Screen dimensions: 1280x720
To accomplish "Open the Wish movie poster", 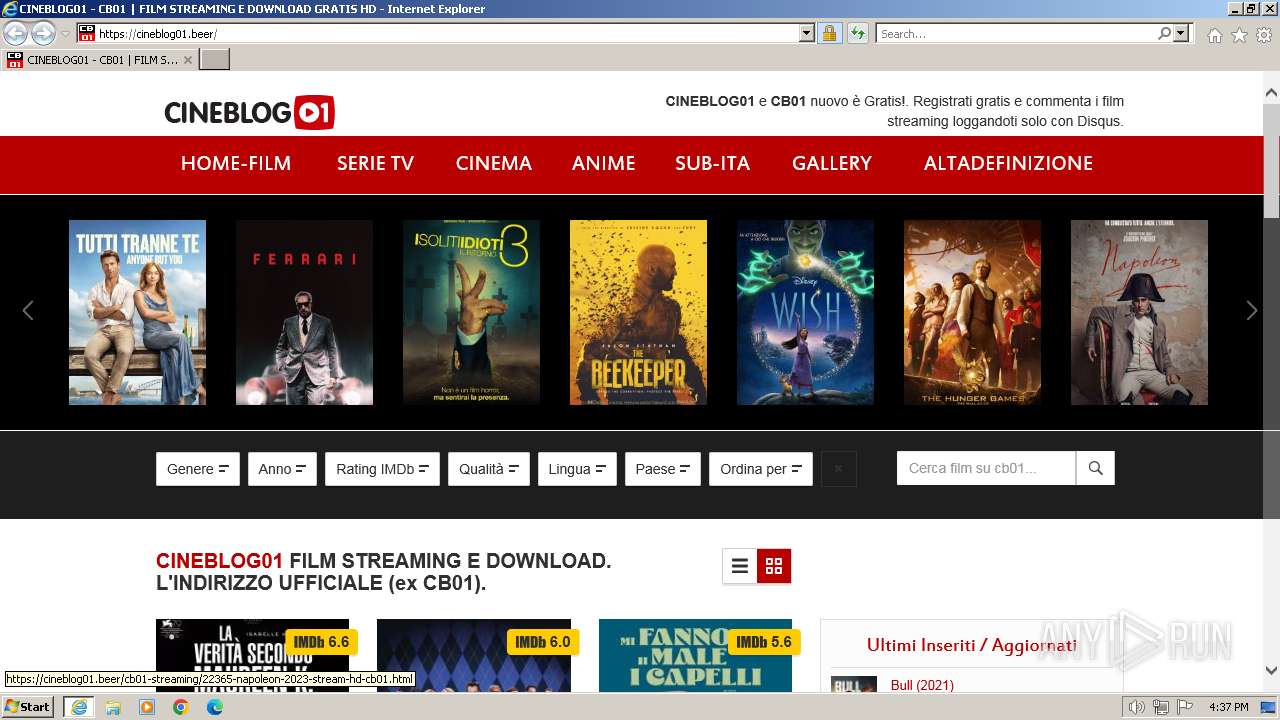I will pos(805,312).
